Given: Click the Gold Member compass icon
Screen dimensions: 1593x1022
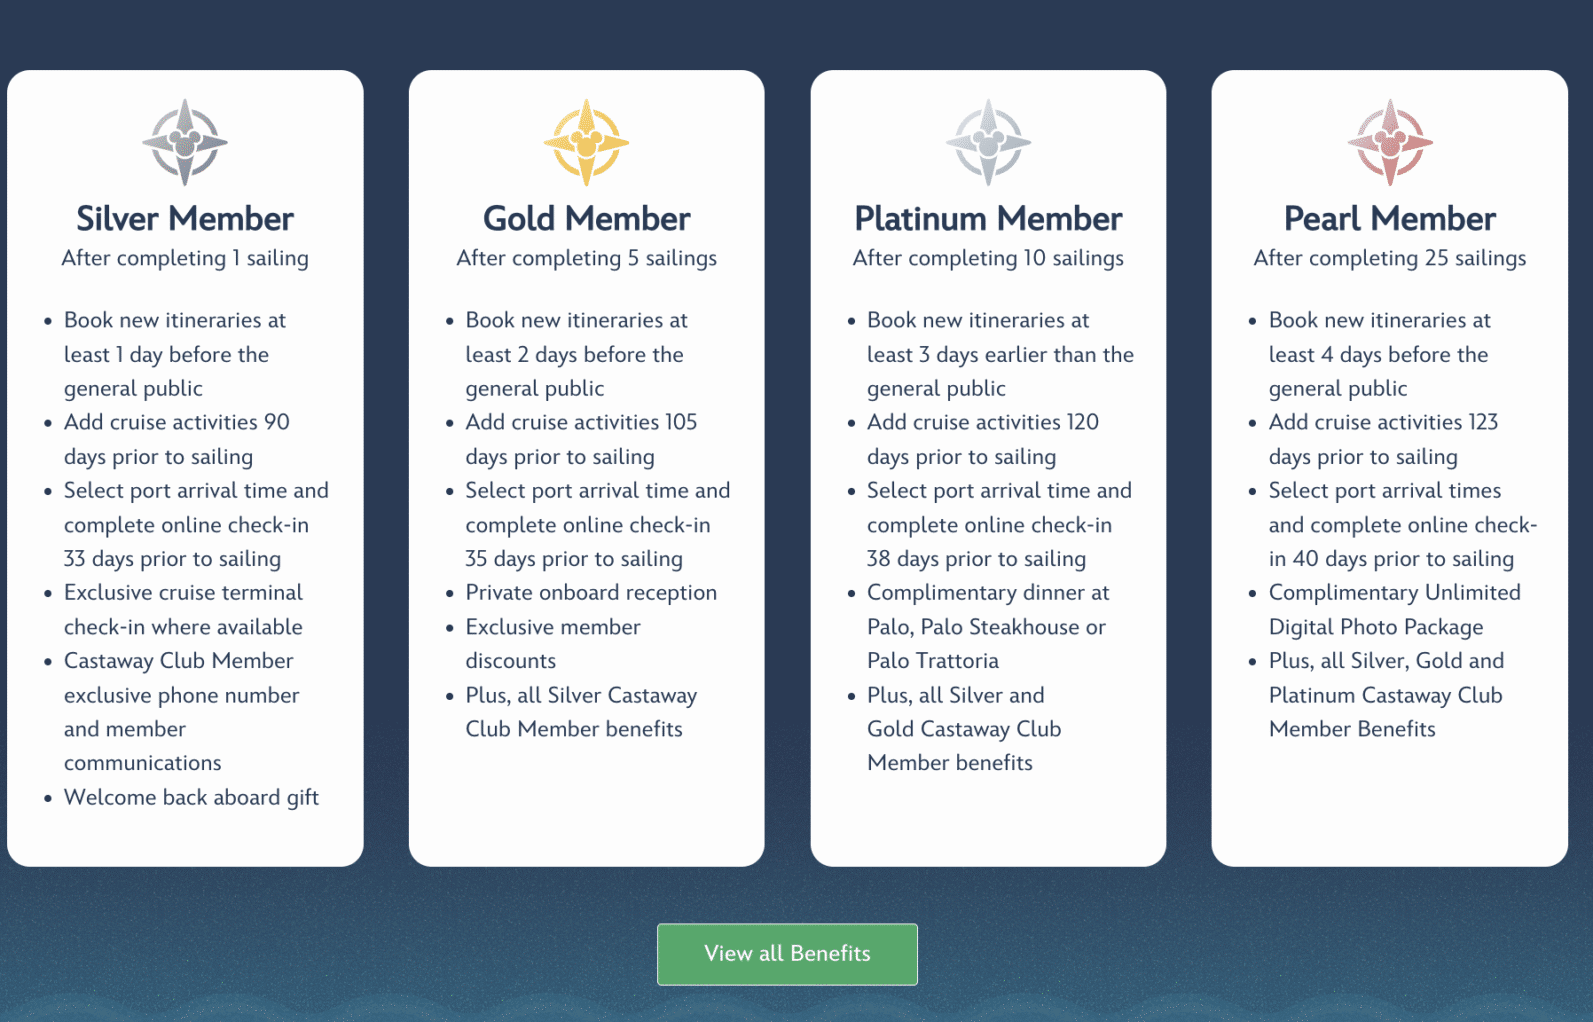Looking at the screenshot, I should pyautogui.click(x=586, y=142).
